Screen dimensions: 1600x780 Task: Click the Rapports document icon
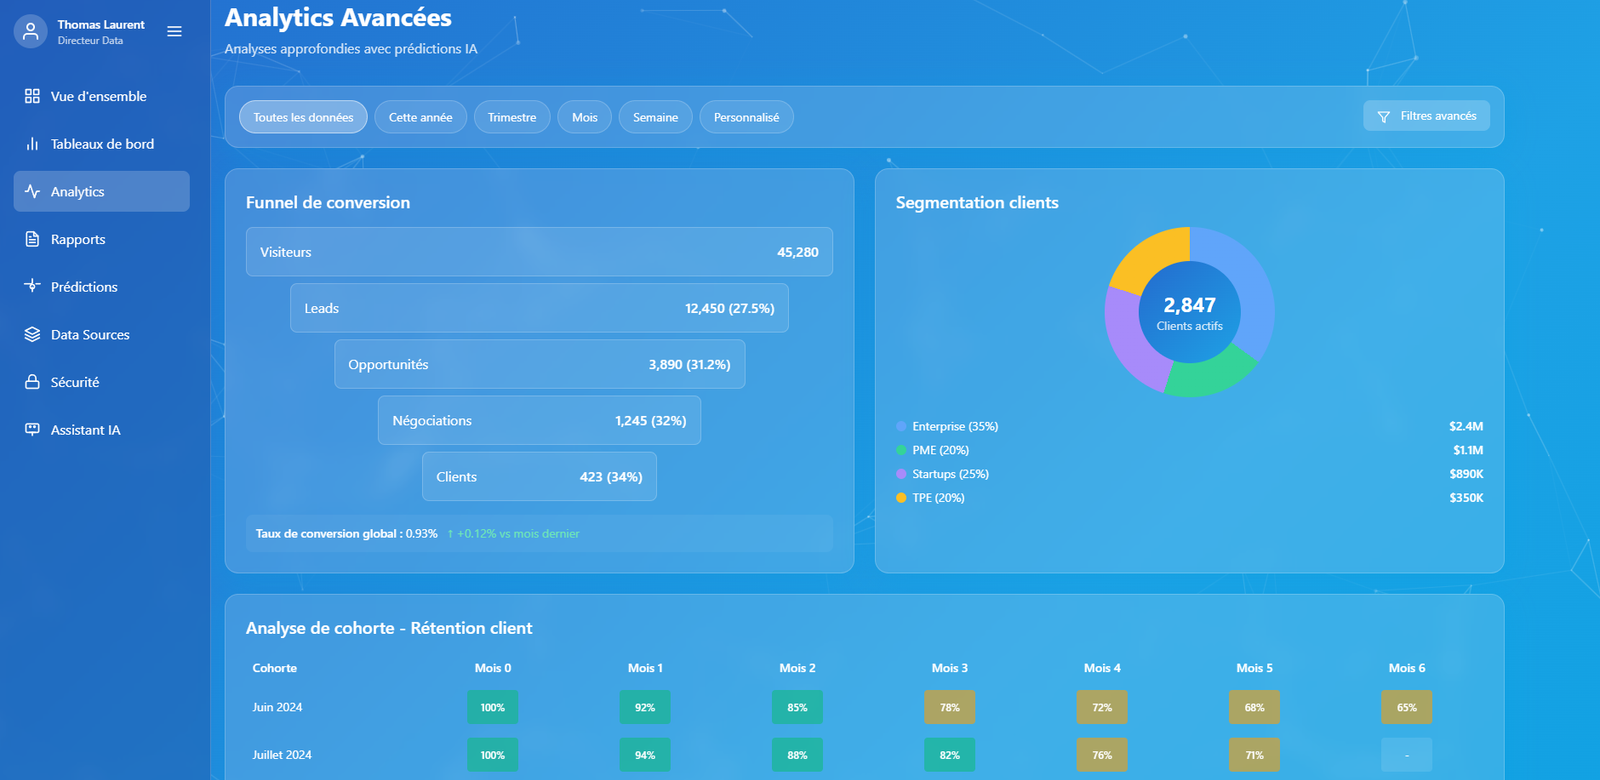[32, 239]
